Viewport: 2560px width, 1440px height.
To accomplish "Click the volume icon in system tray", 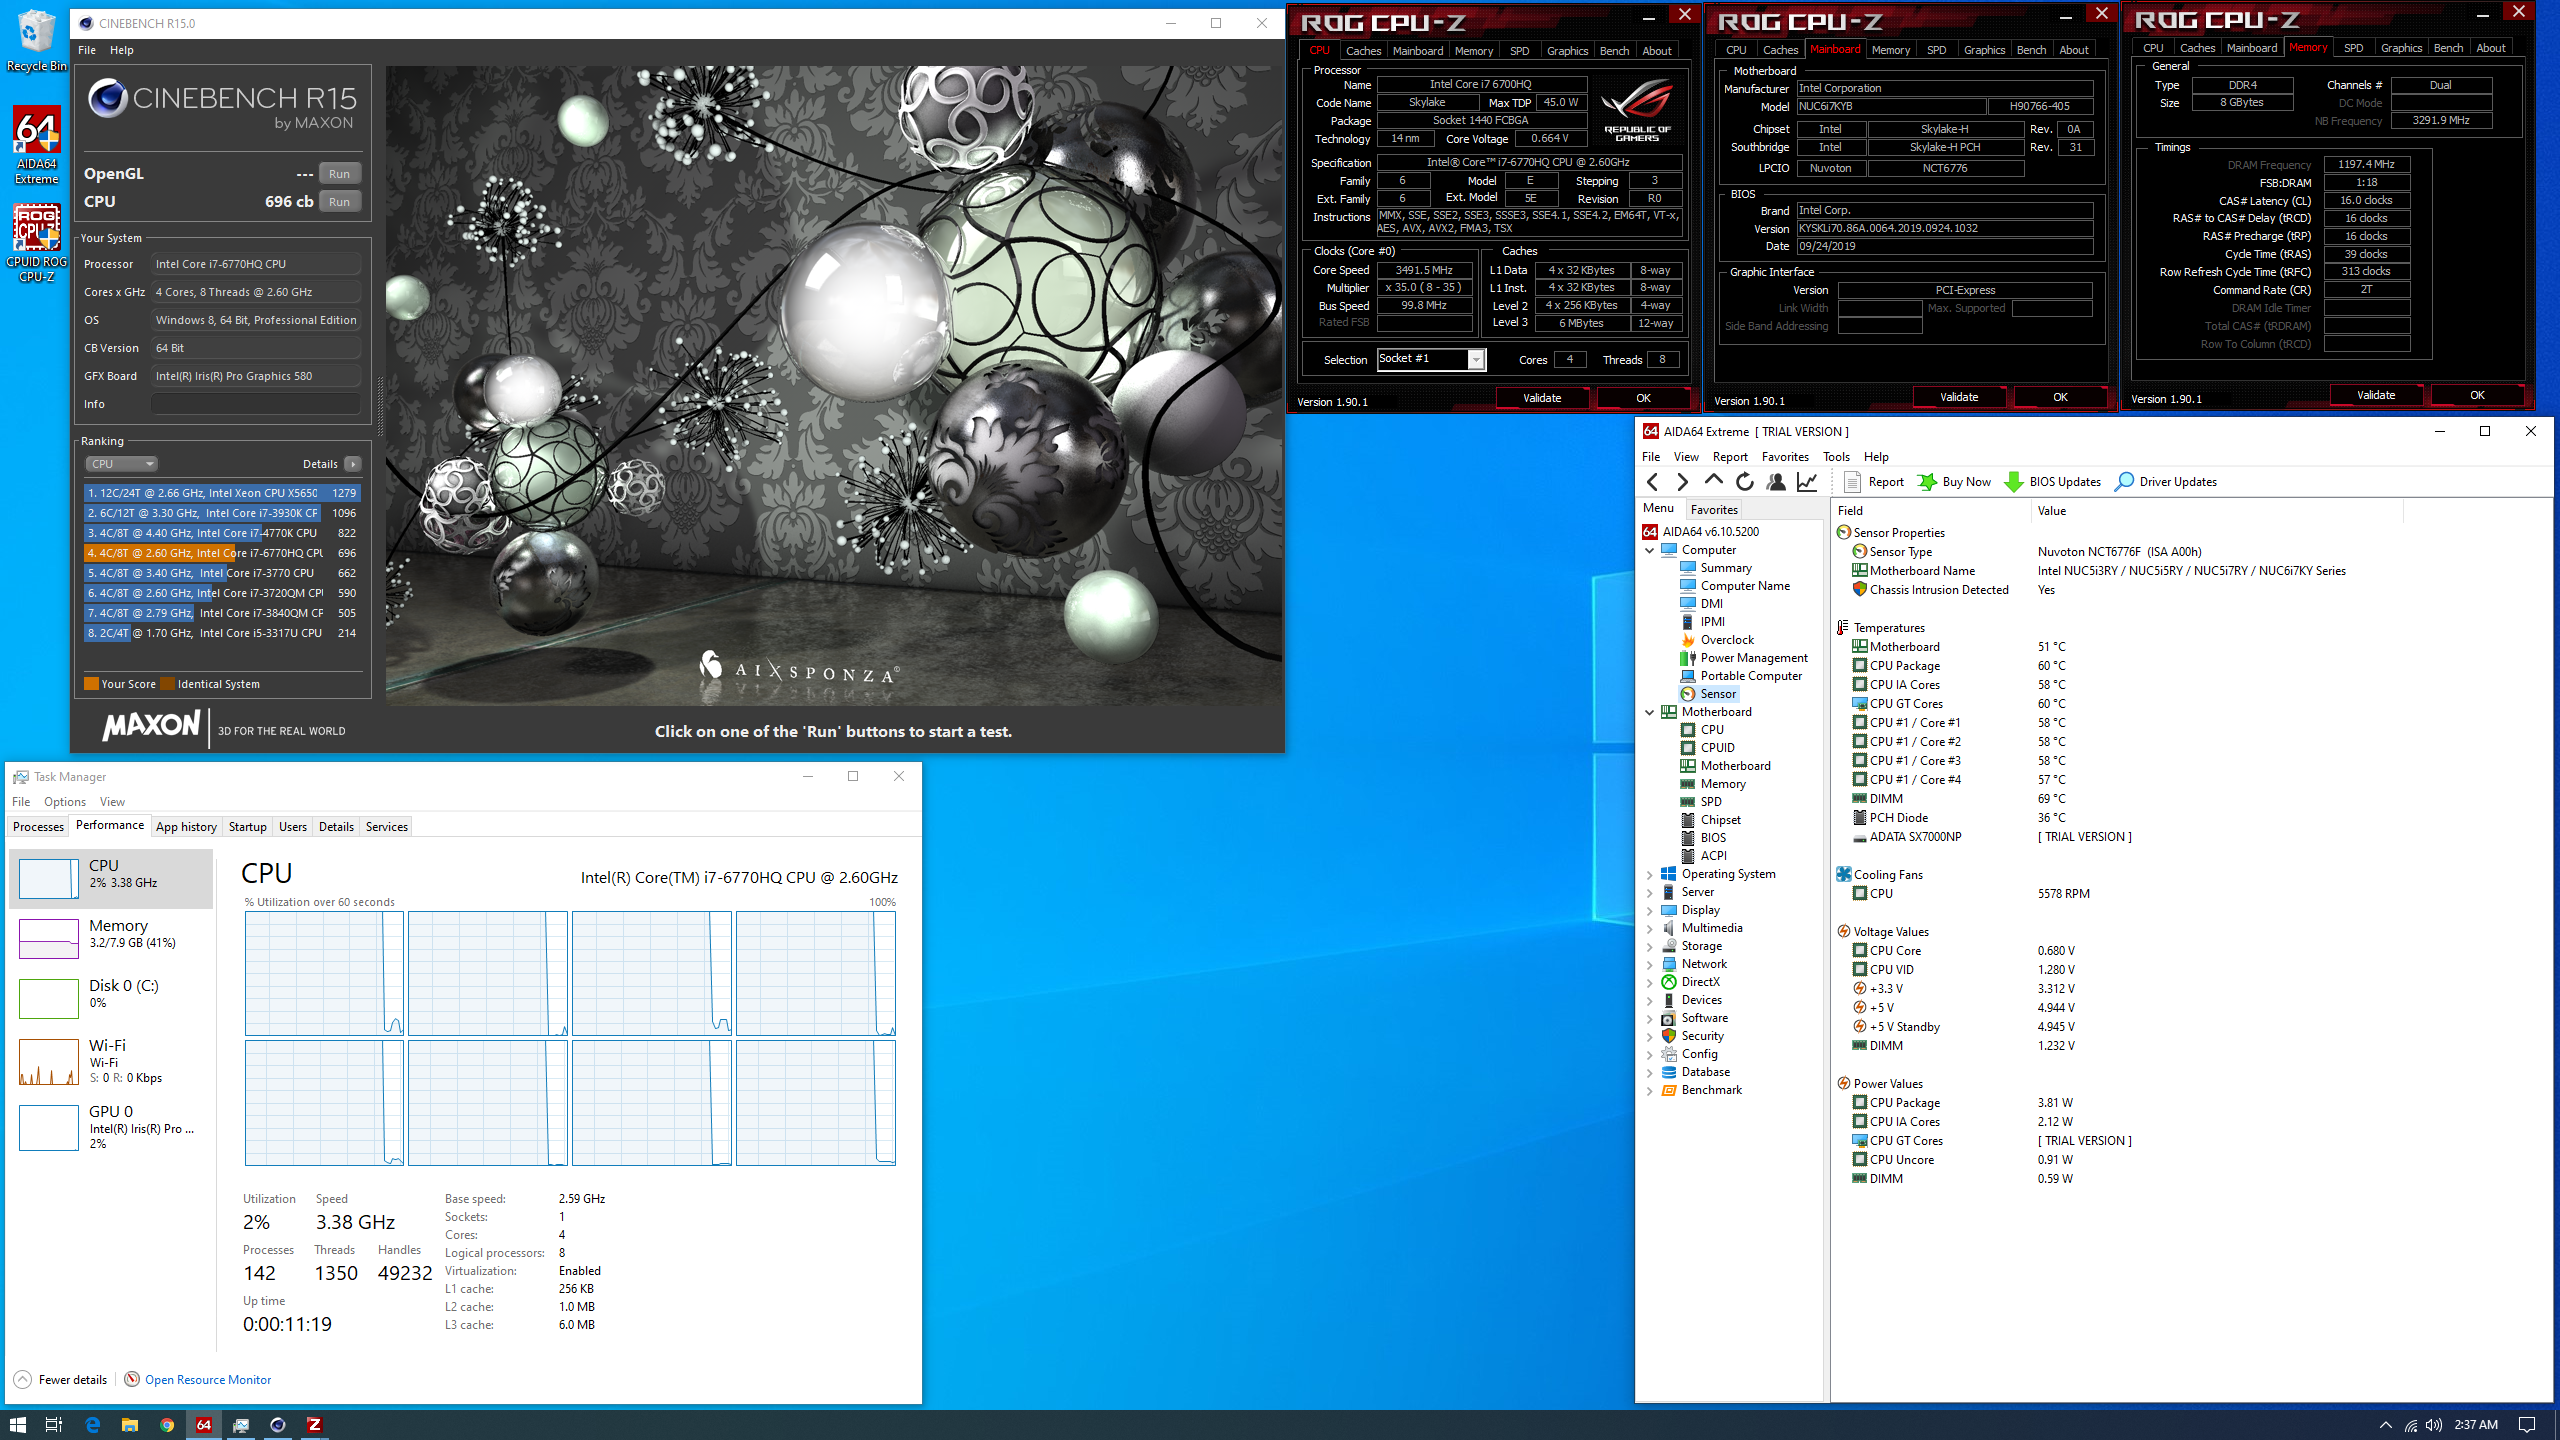I will click(x=2433, y=1425).
